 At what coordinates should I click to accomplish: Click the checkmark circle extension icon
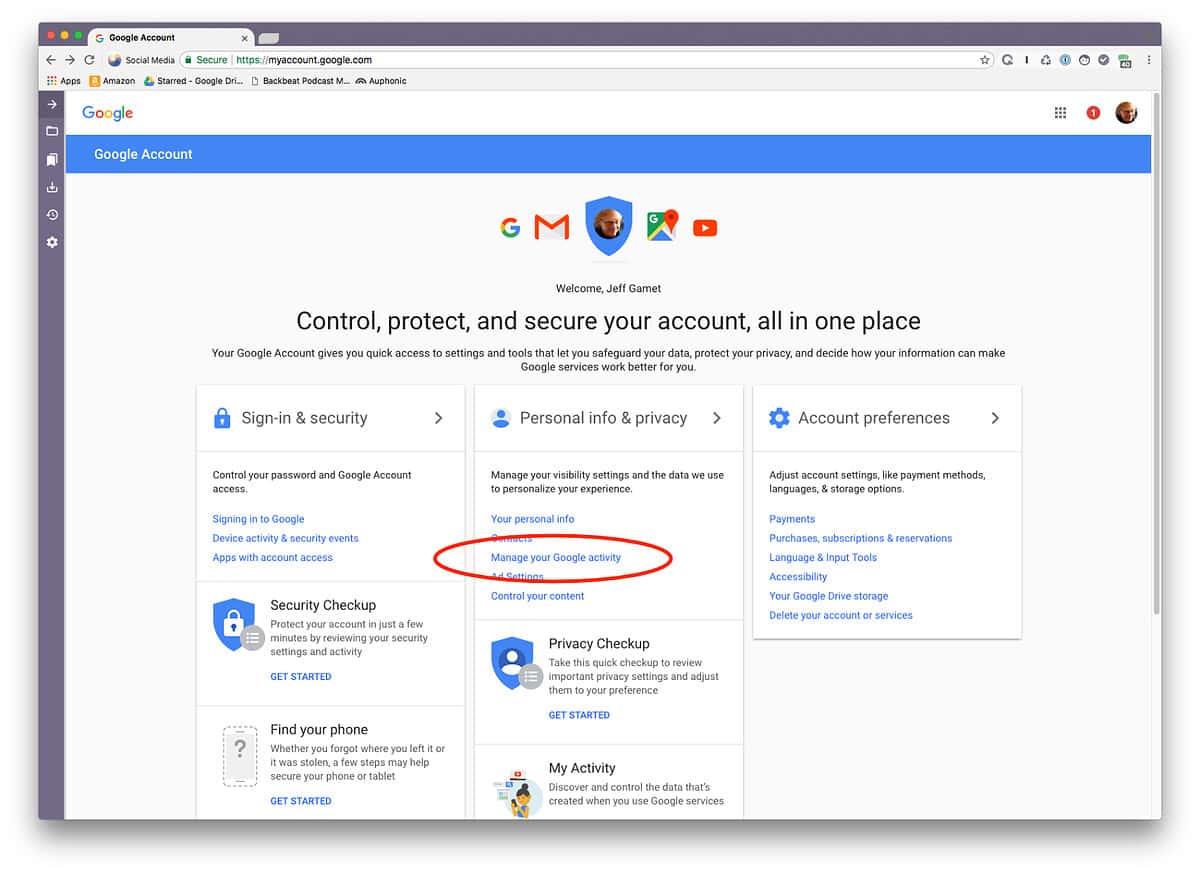pos(1104,60)
